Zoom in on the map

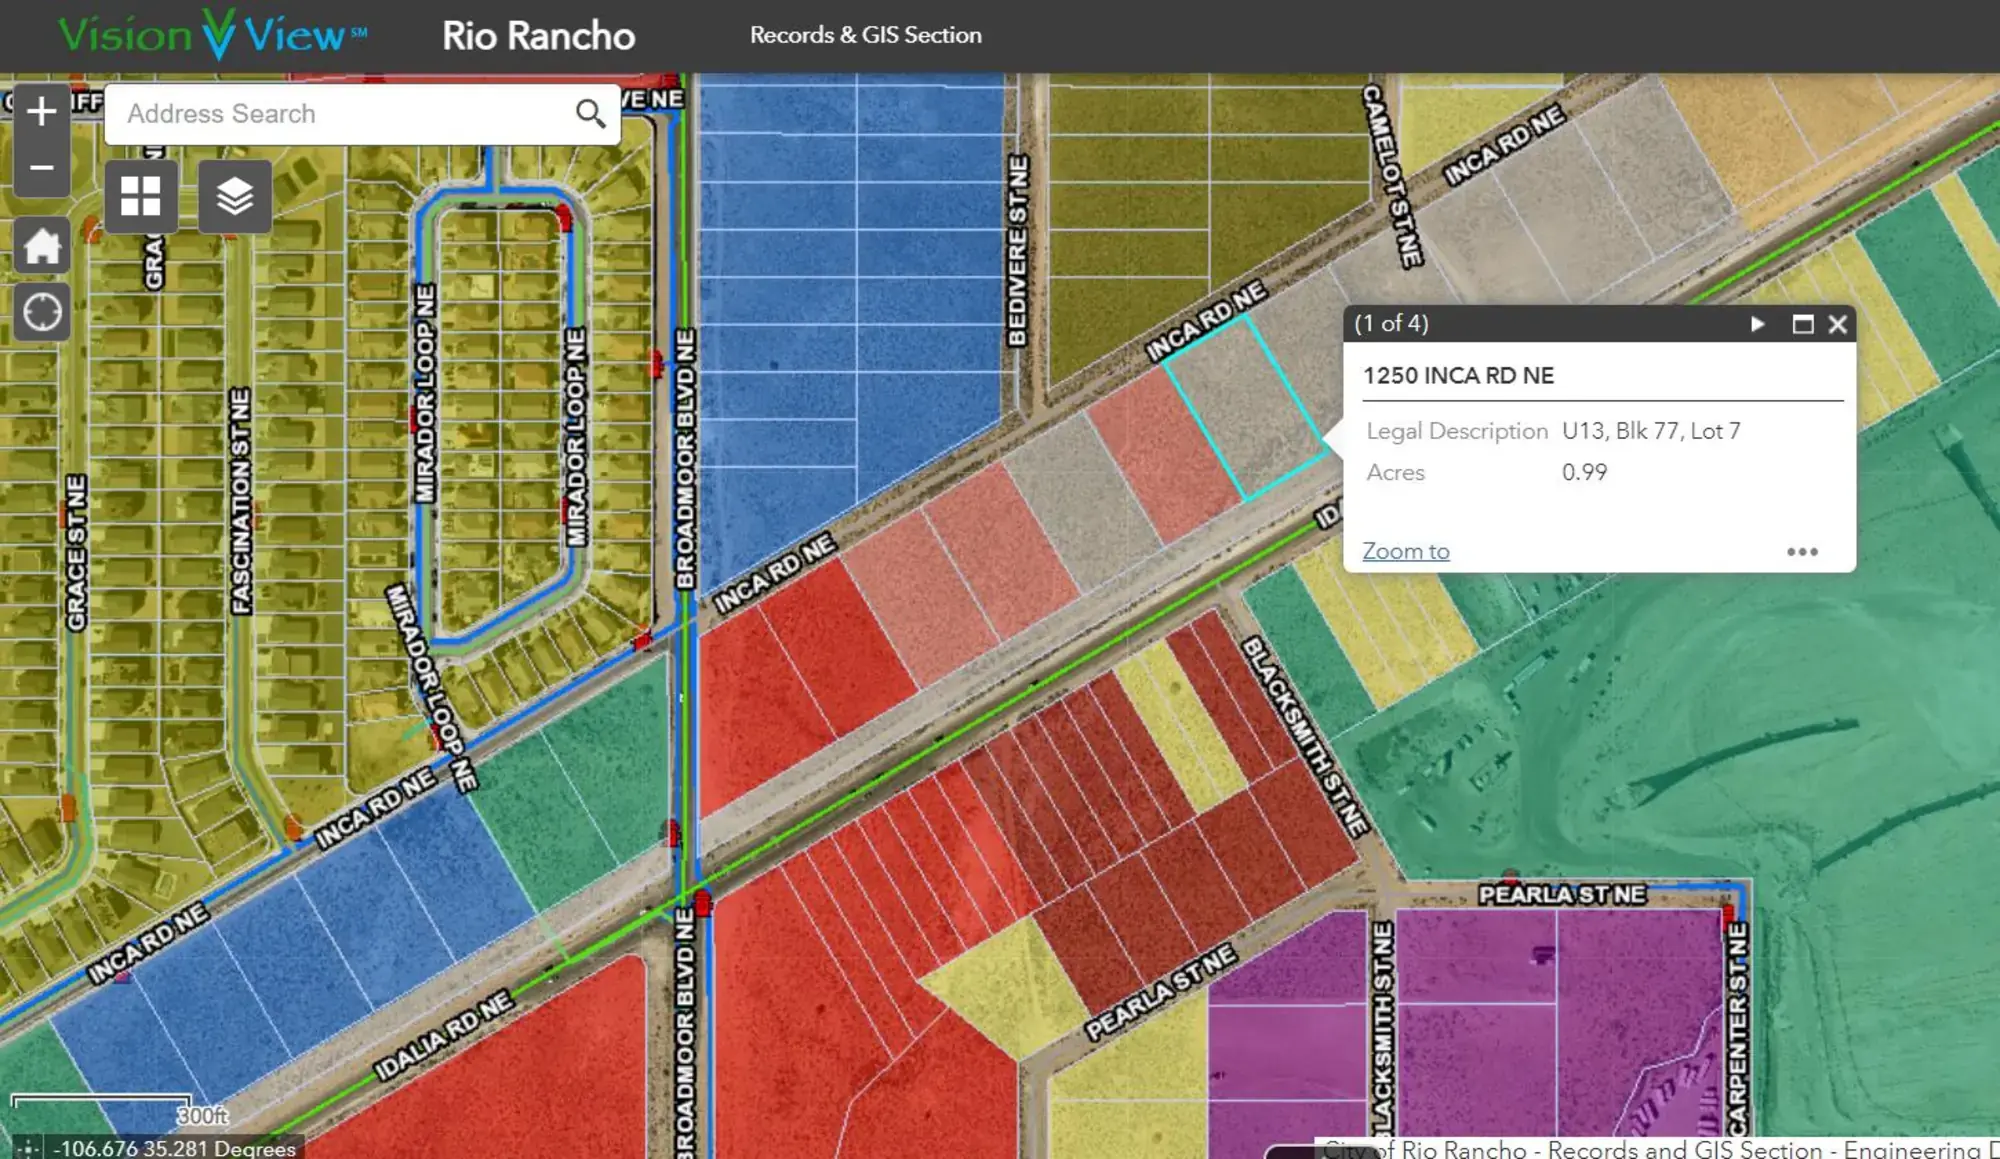pos(41,111)
